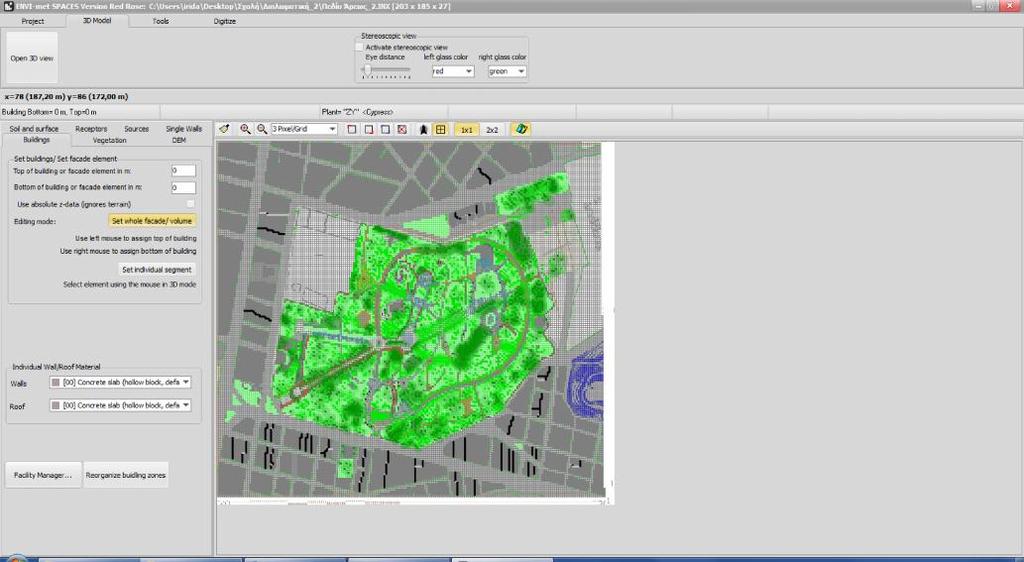Click the Top of building height input field
The width and height of the screenshot is (1024, 562).
coord(184,171)
